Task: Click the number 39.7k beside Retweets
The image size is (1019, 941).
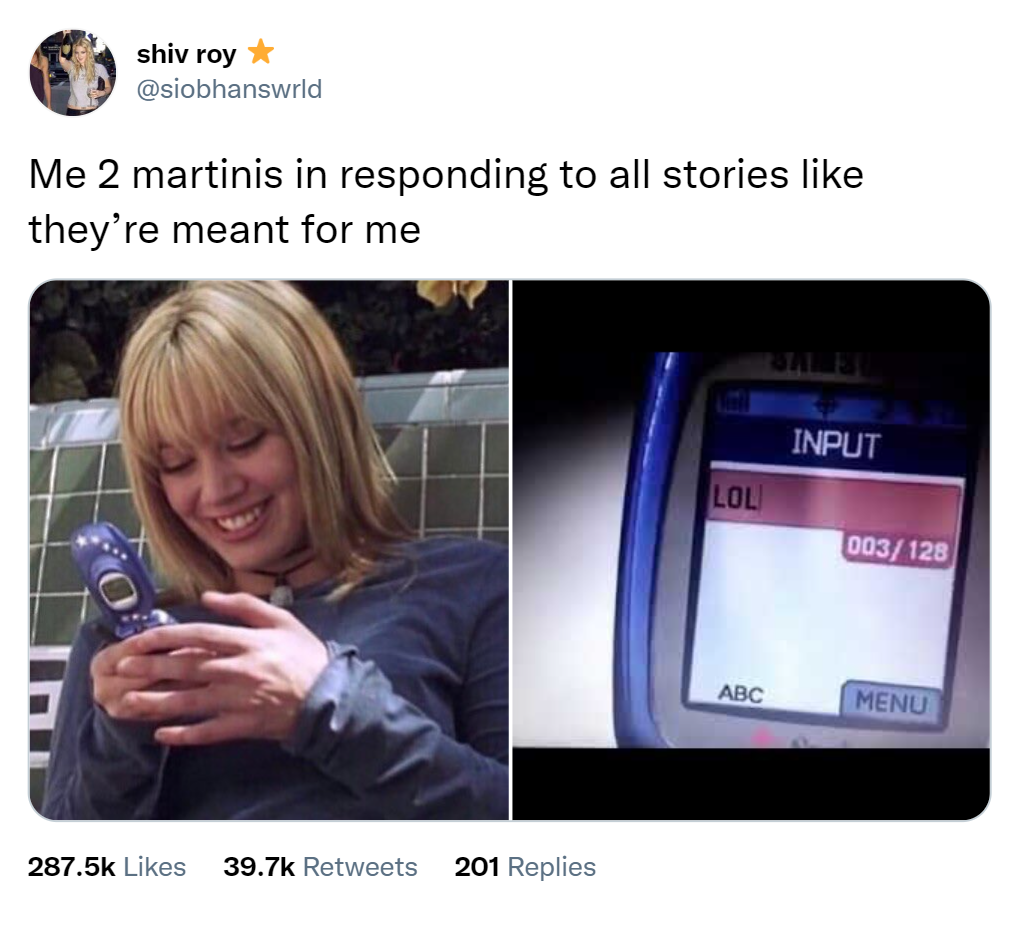Action: point(259,867)
